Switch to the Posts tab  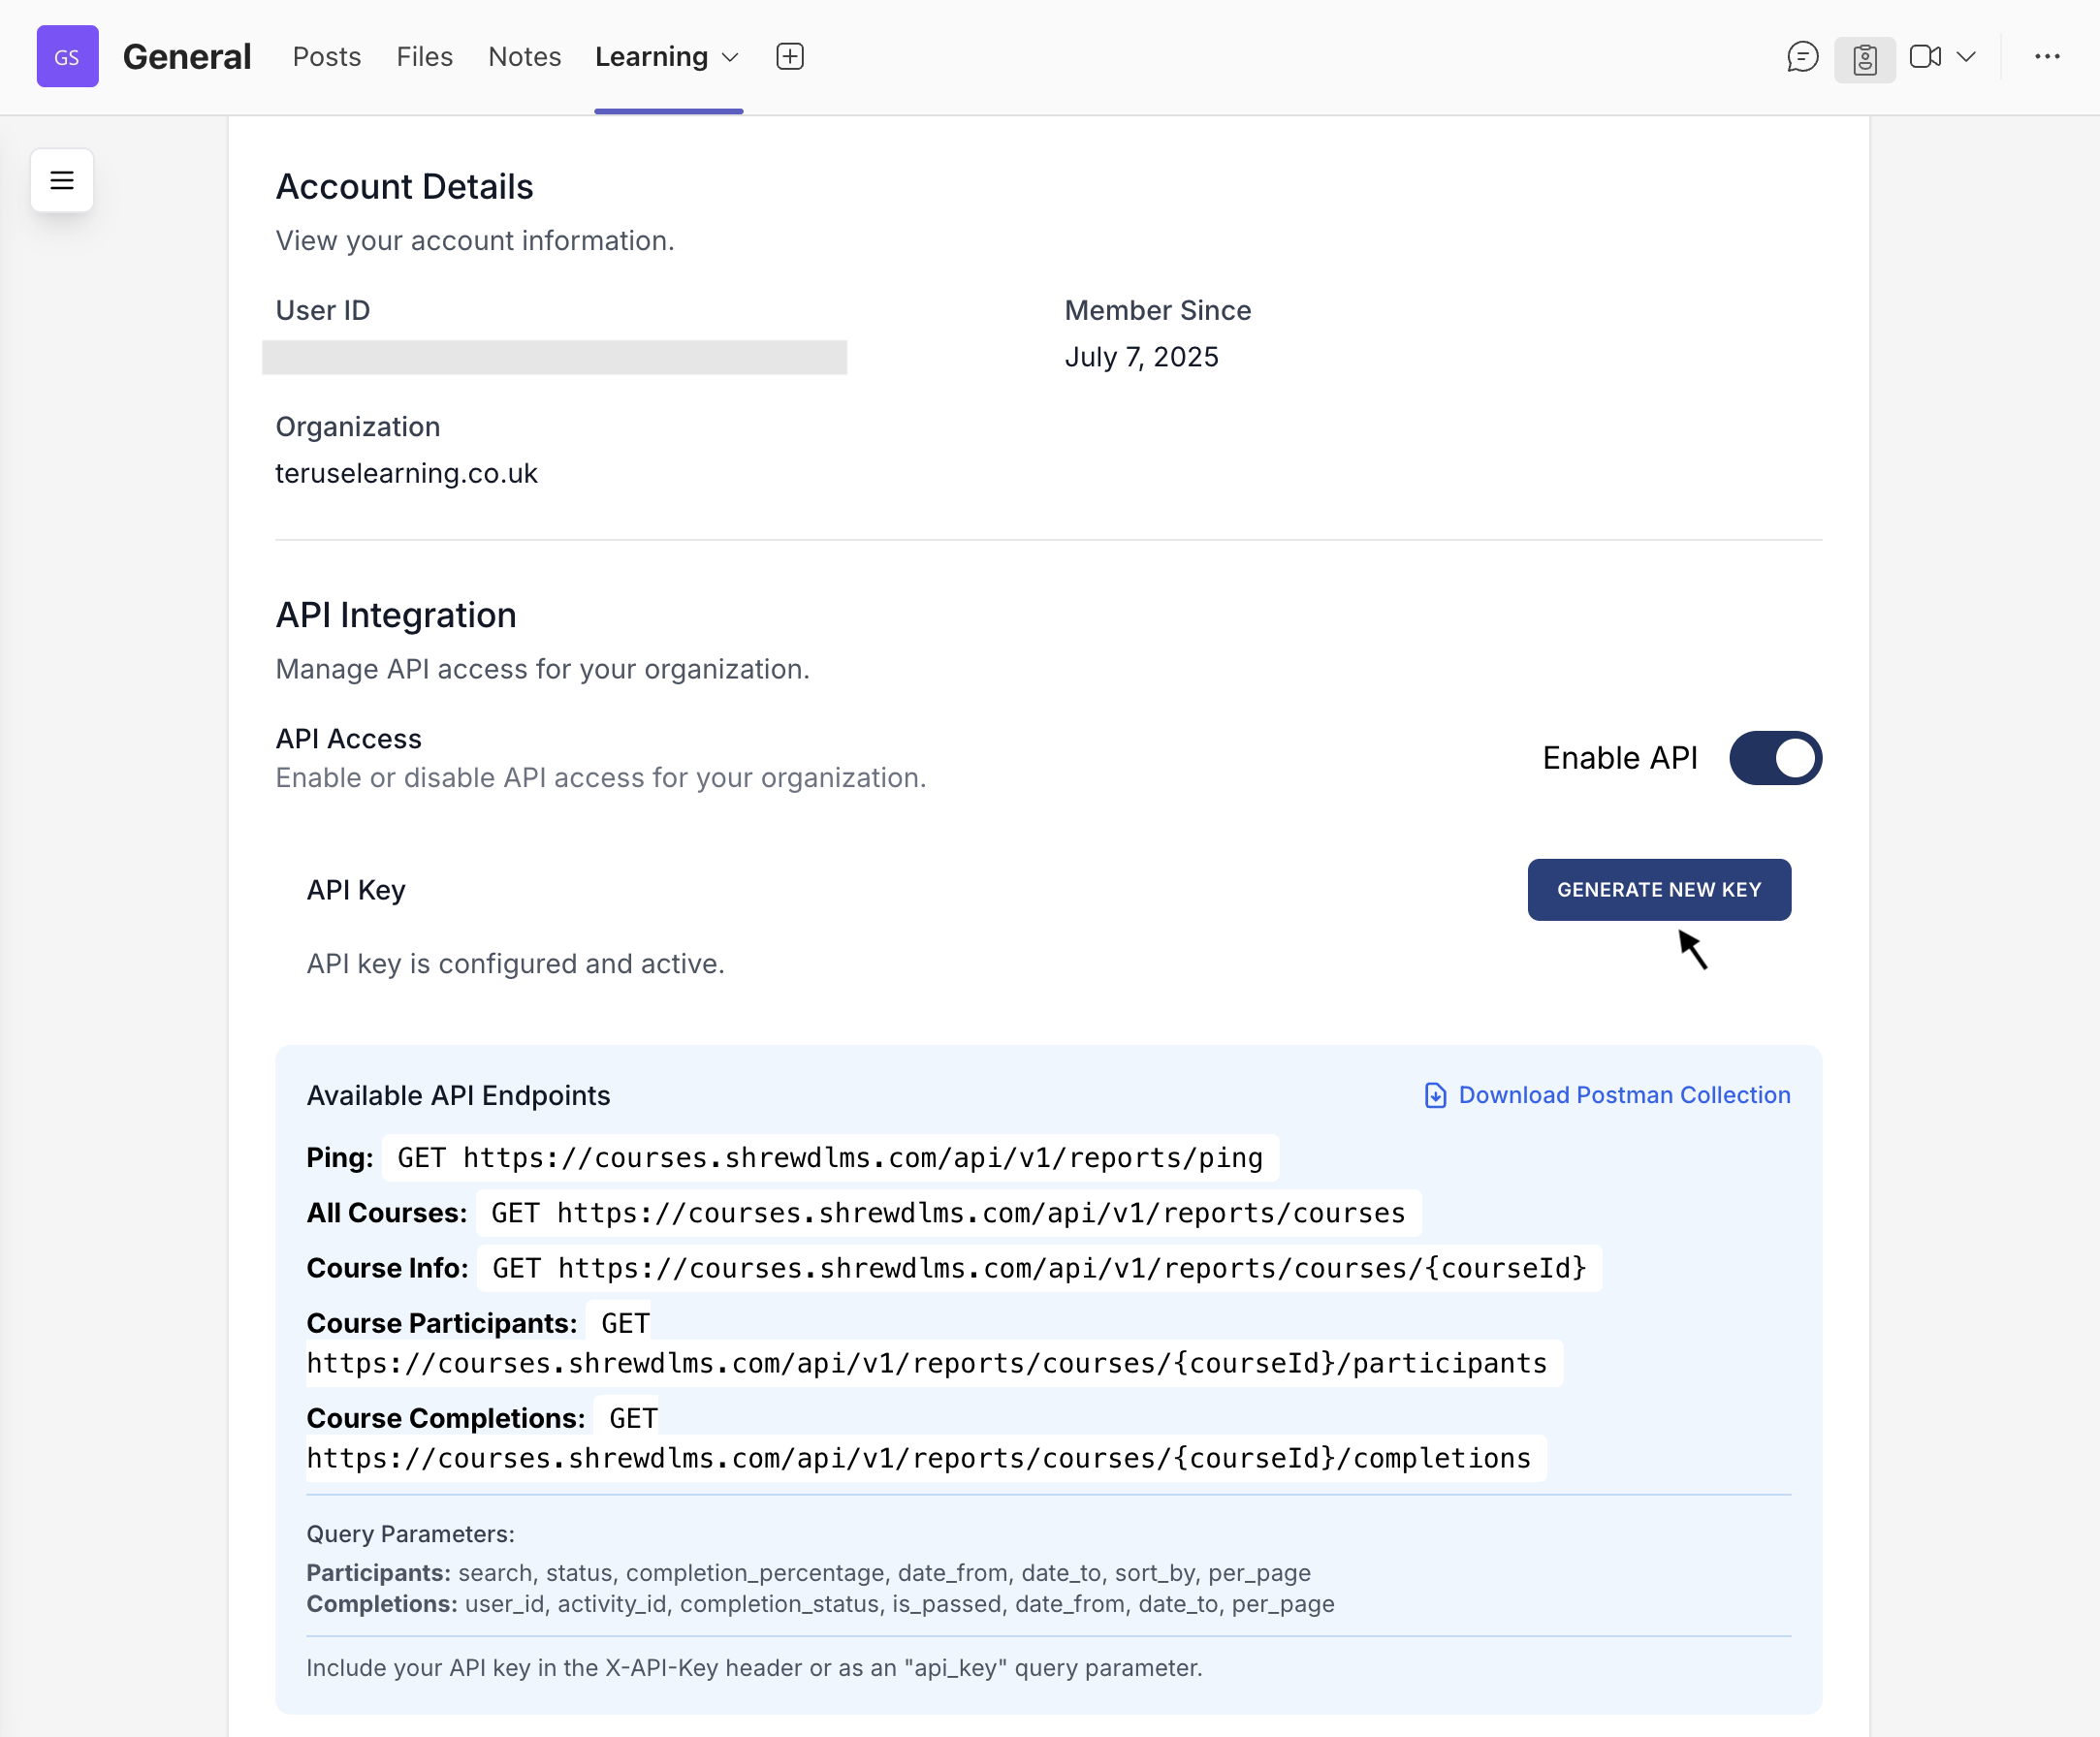coord(326,57)
